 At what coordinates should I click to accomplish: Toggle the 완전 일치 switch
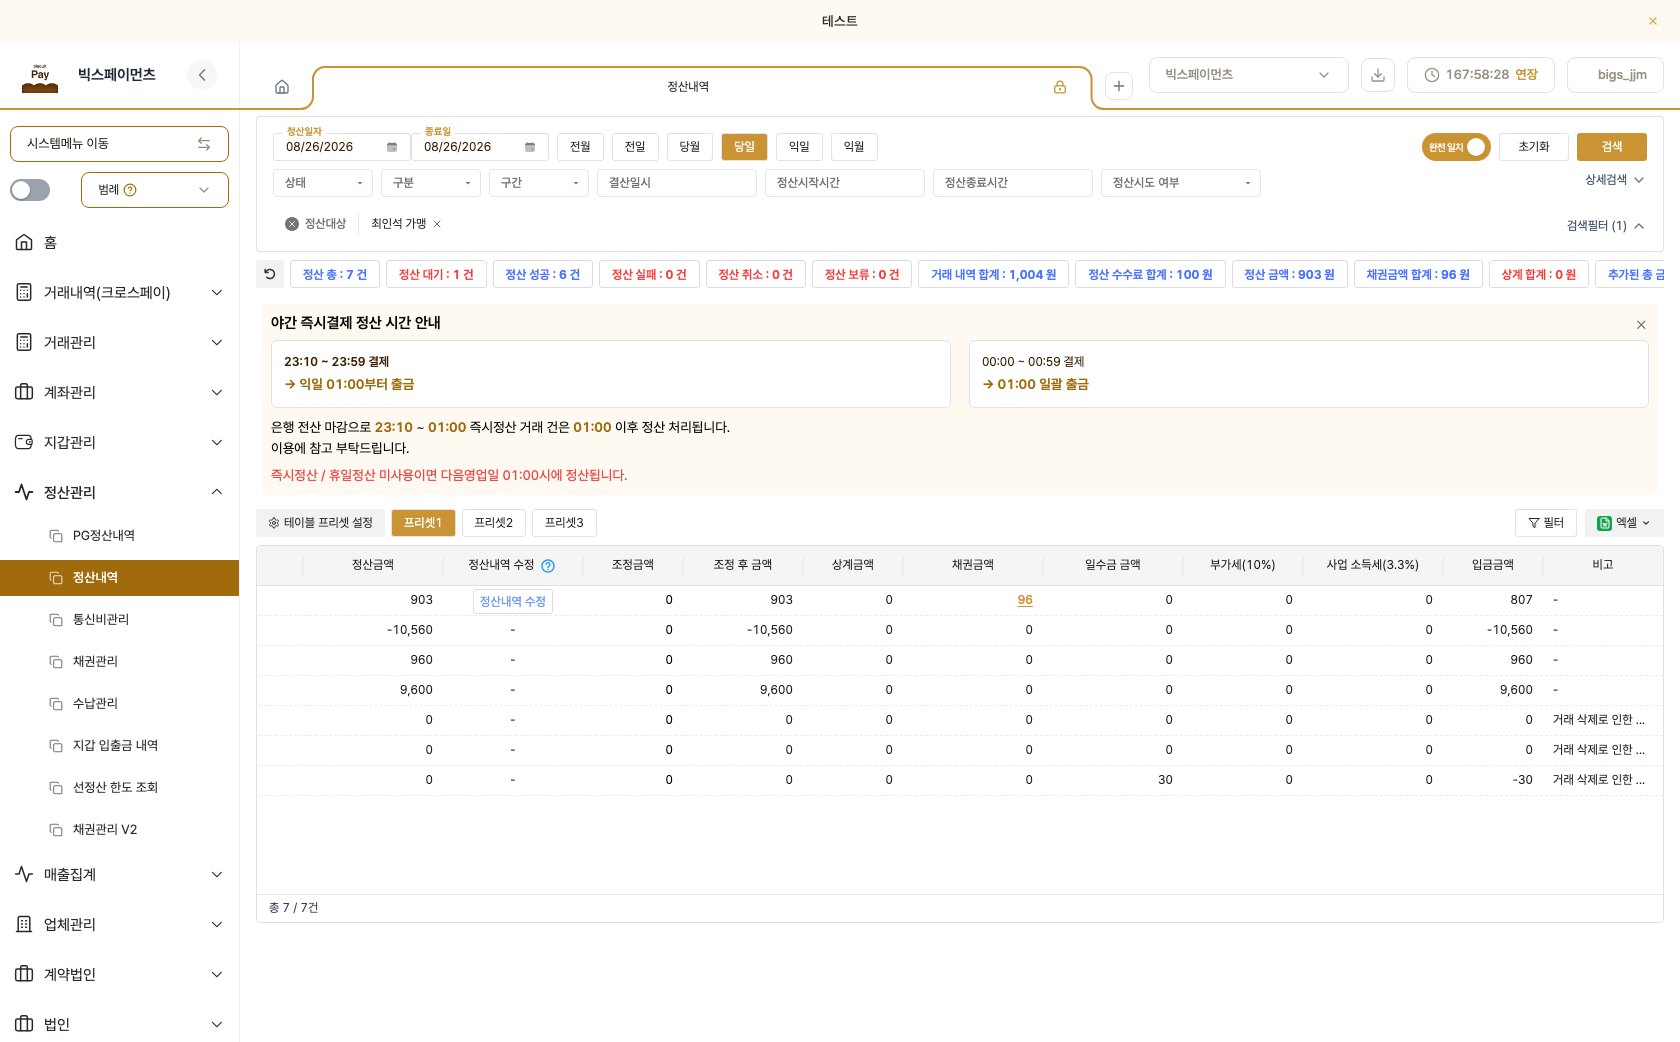[1456, 147]
